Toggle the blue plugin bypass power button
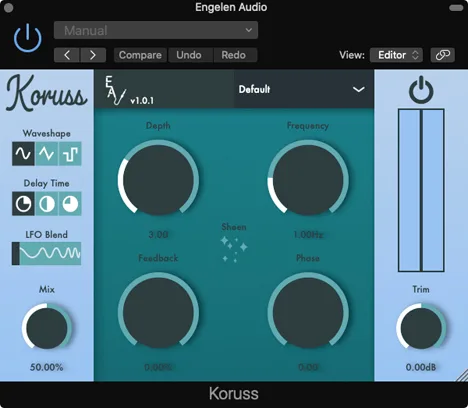This screenshot has height=408, width=468. (x=28, y=38)
